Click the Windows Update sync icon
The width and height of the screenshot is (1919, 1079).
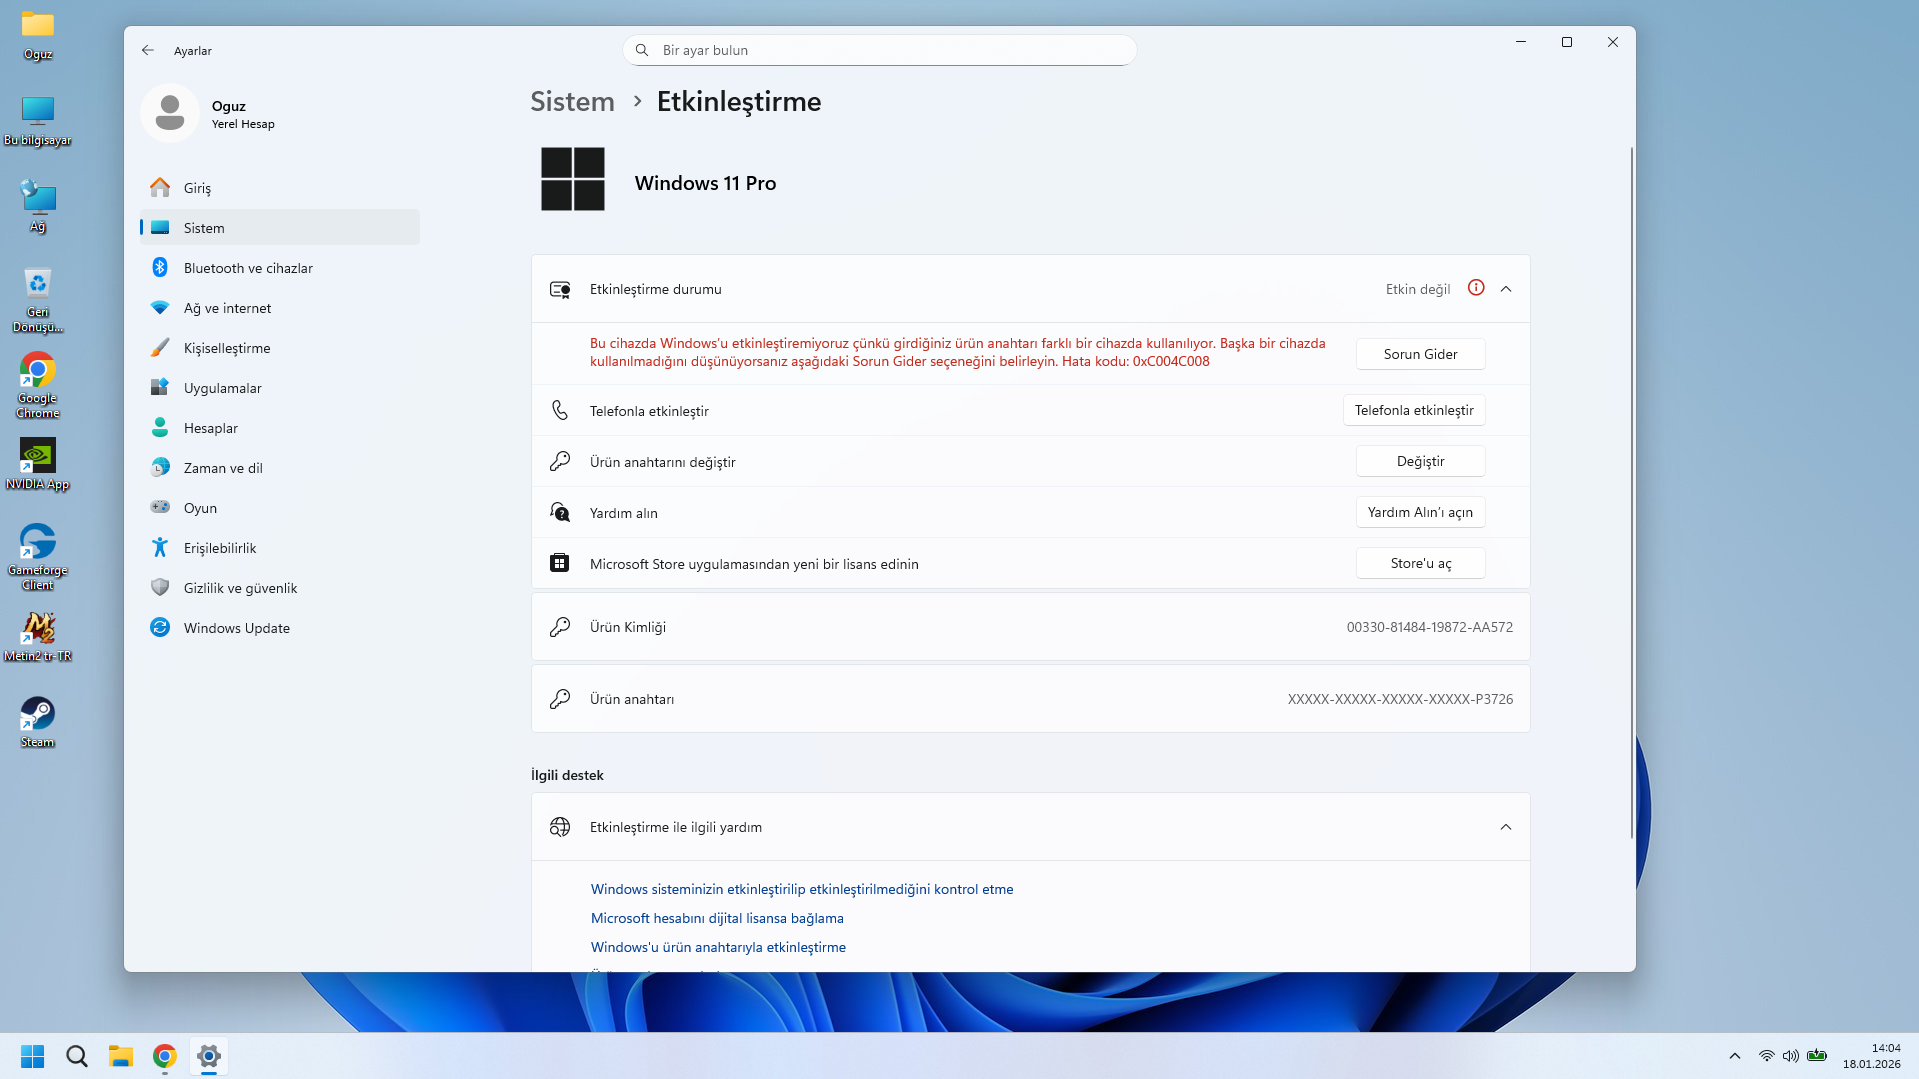click(160, 628)
